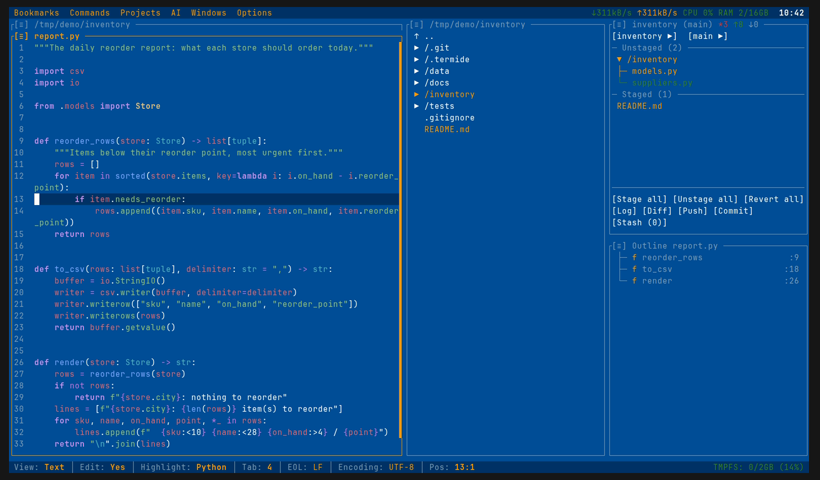820x480 pixels.
Task: Select the report.py editor tab title
Action: point(57,36)
